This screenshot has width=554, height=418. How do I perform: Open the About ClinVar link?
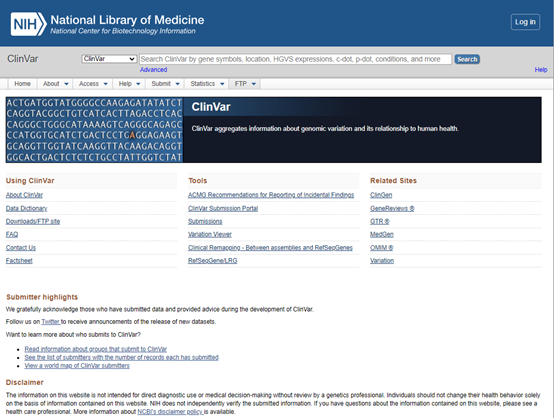tap(24, 195)
